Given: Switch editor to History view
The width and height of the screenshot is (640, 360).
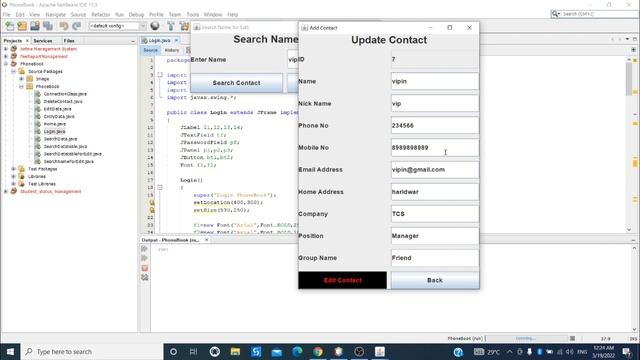Looking at the screenshot, I should [x=172, y=50].
